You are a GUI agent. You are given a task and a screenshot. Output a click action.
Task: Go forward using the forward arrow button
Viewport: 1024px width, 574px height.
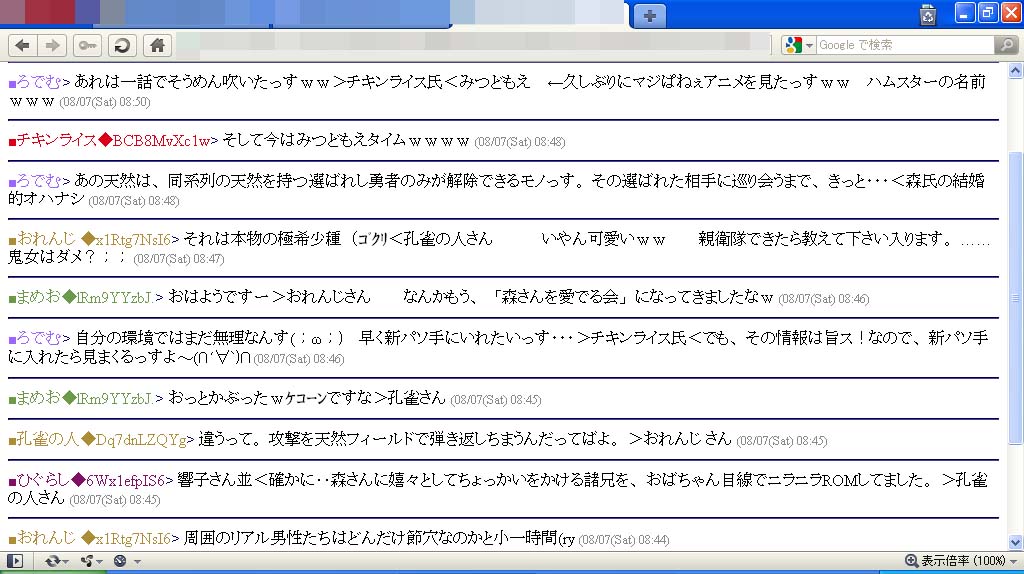pyautogui.click(x=52, y=45)
